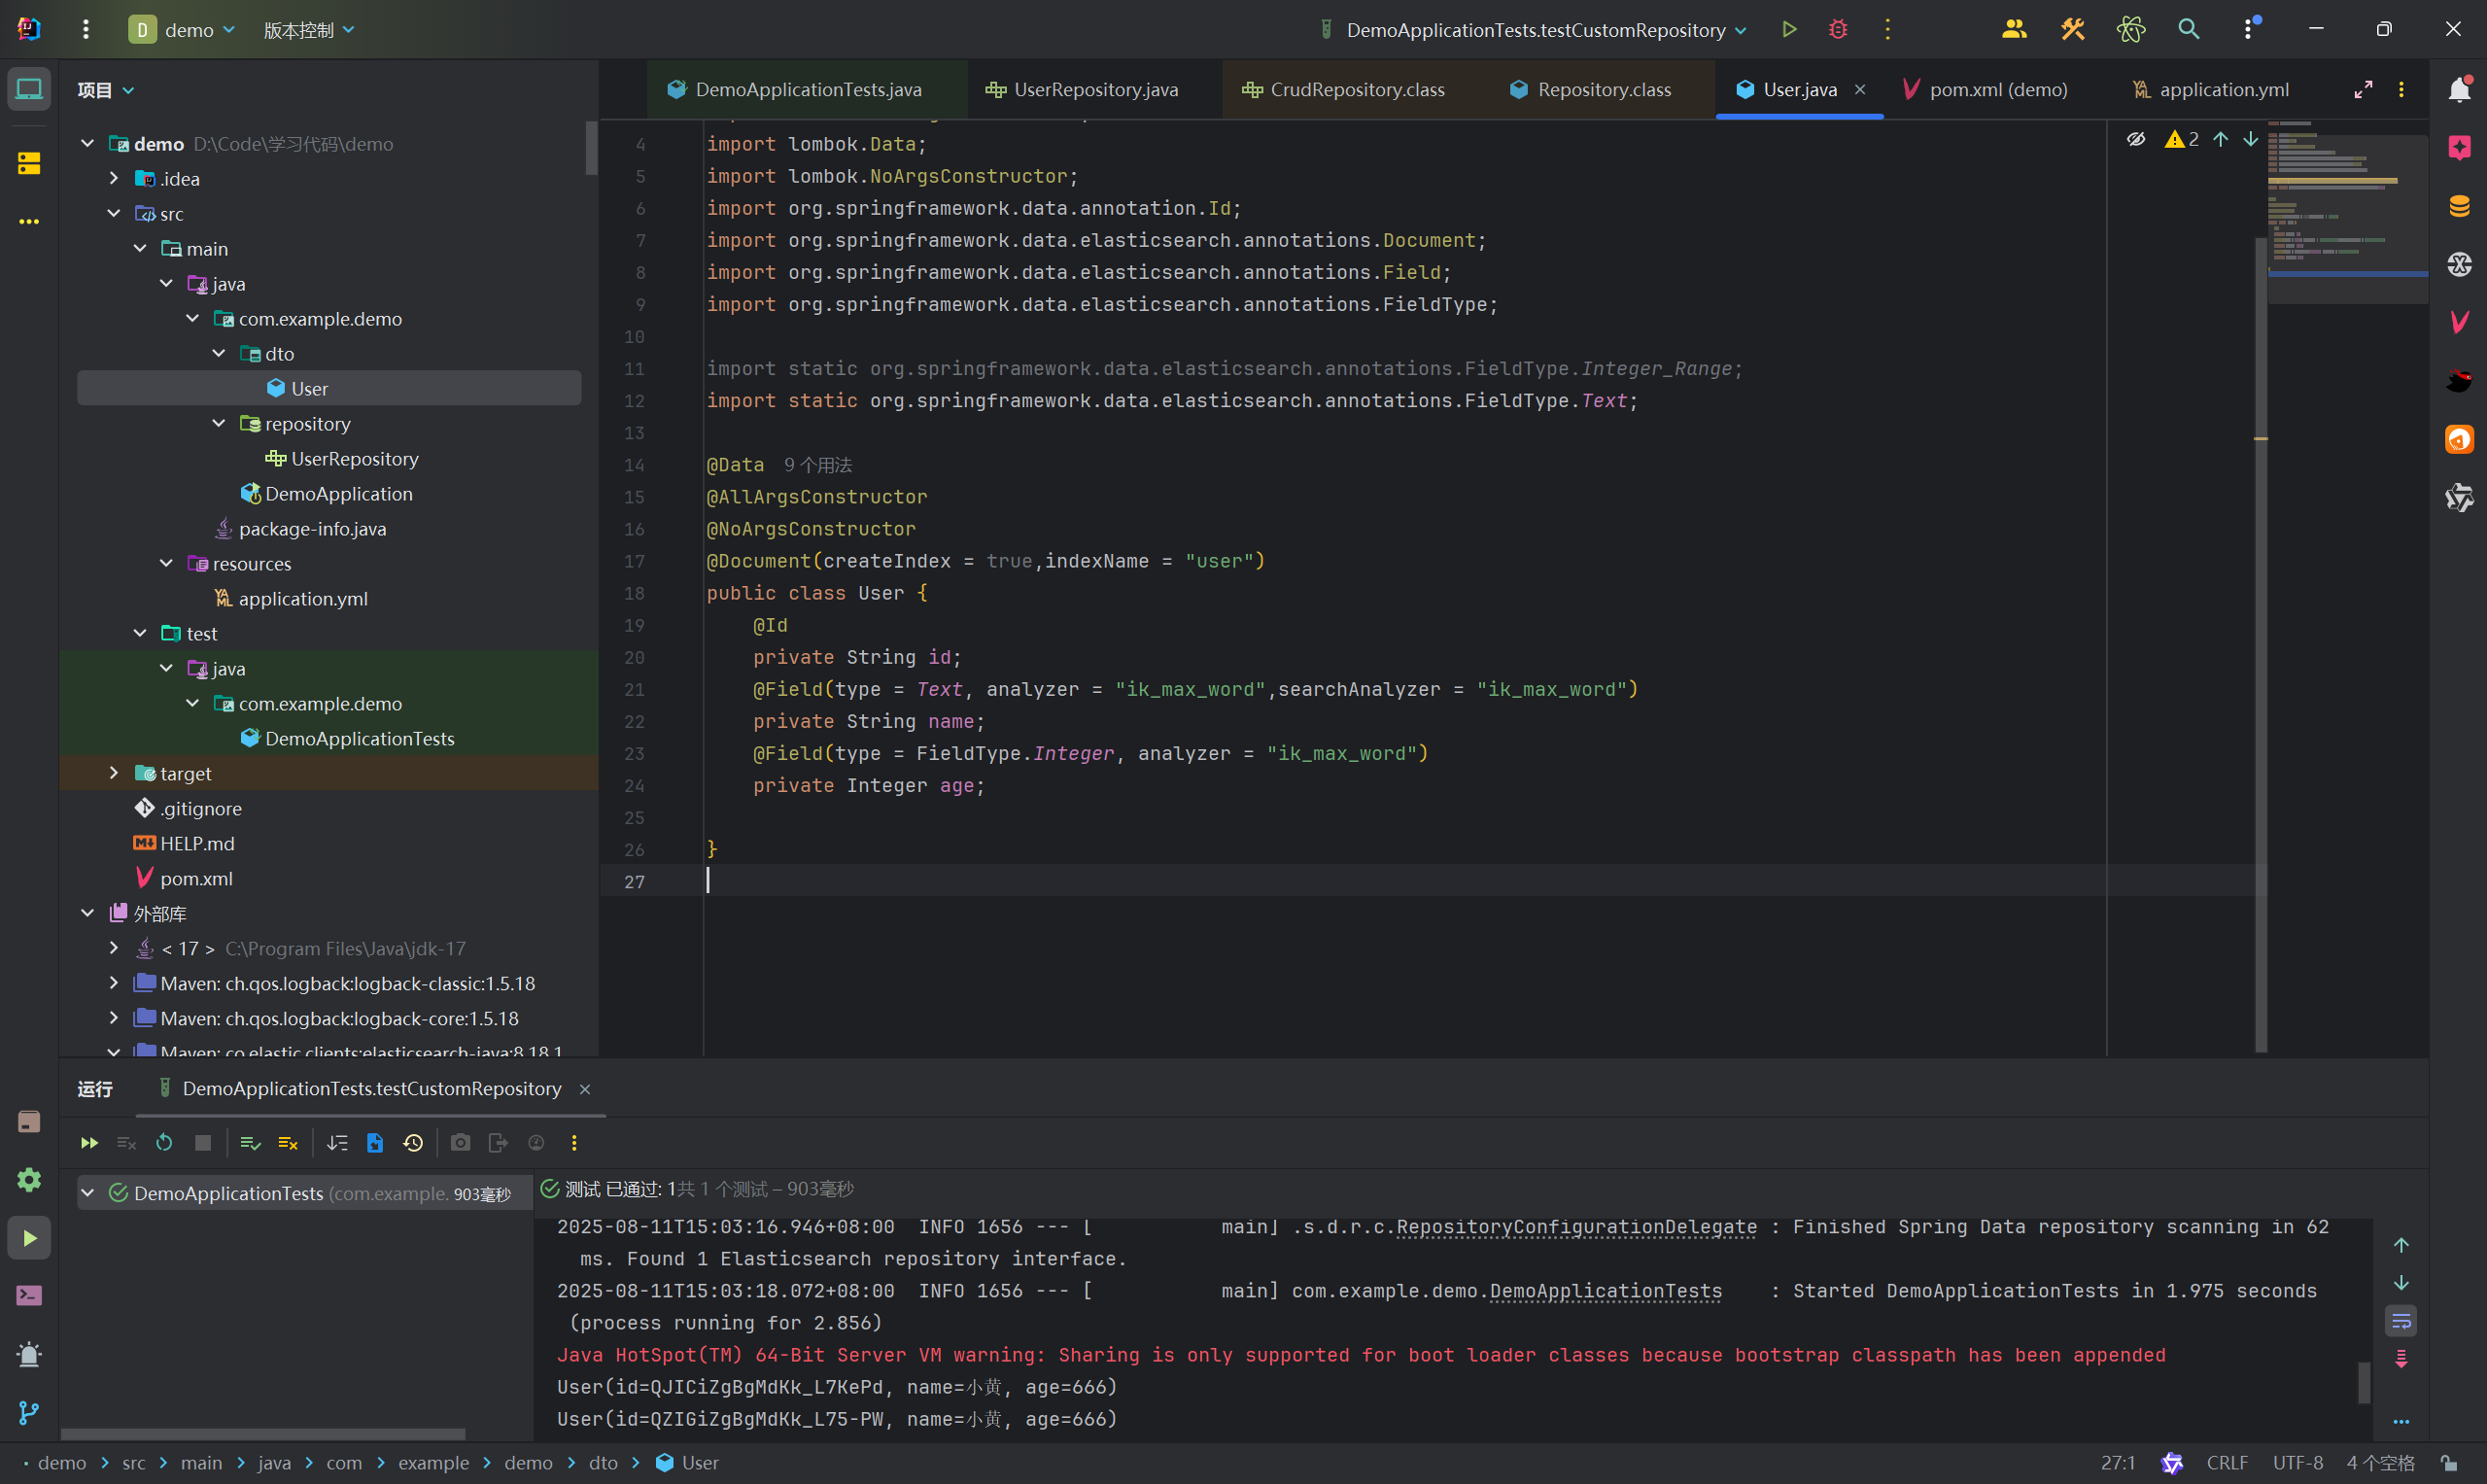Start debugging with the bug icon
The height and width of the screenshot is (1484, 2487).
(1838, 29)
